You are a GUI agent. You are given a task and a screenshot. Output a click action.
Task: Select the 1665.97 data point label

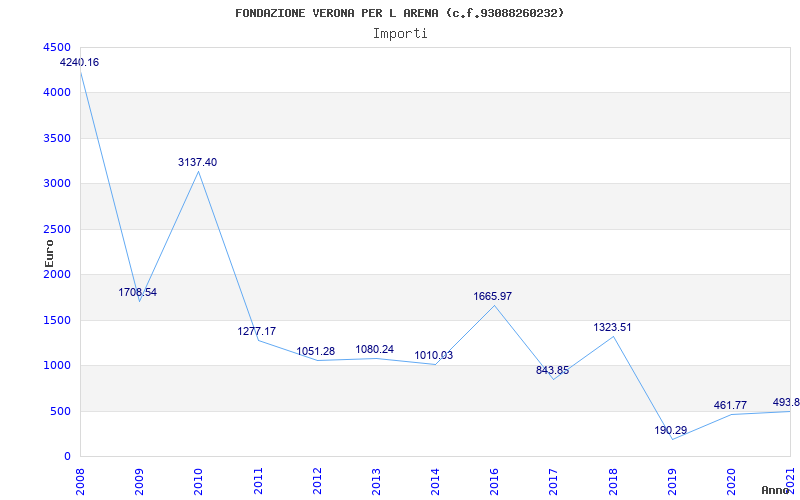tap(493, 296)
